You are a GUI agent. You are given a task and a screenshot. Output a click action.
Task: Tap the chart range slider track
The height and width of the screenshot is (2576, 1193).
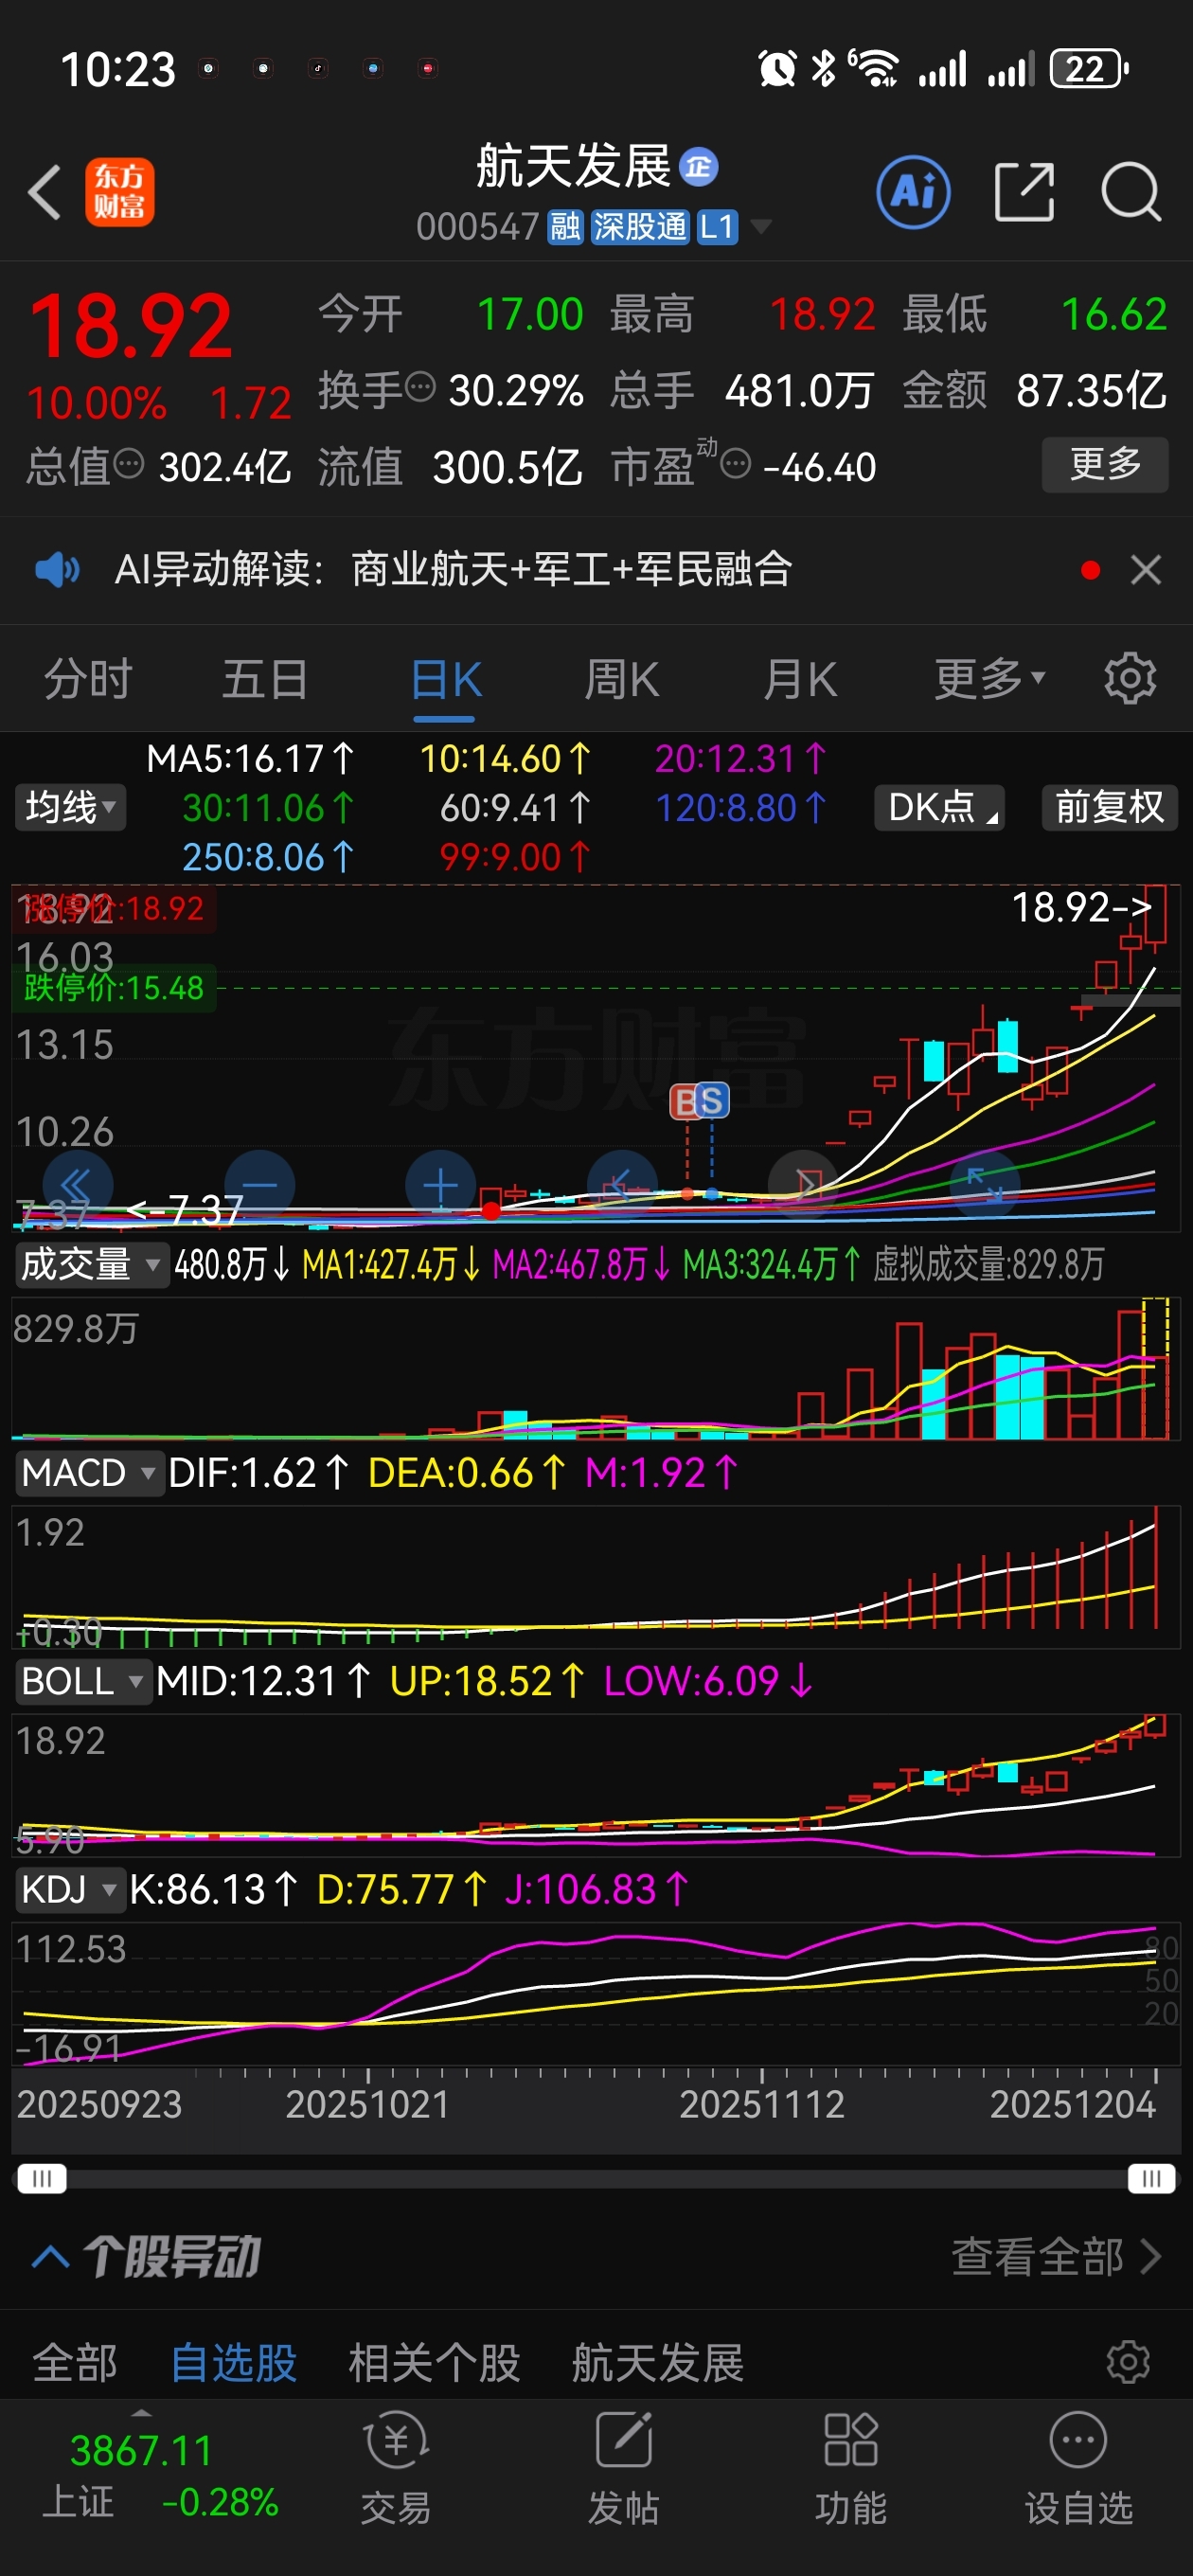596,2178
